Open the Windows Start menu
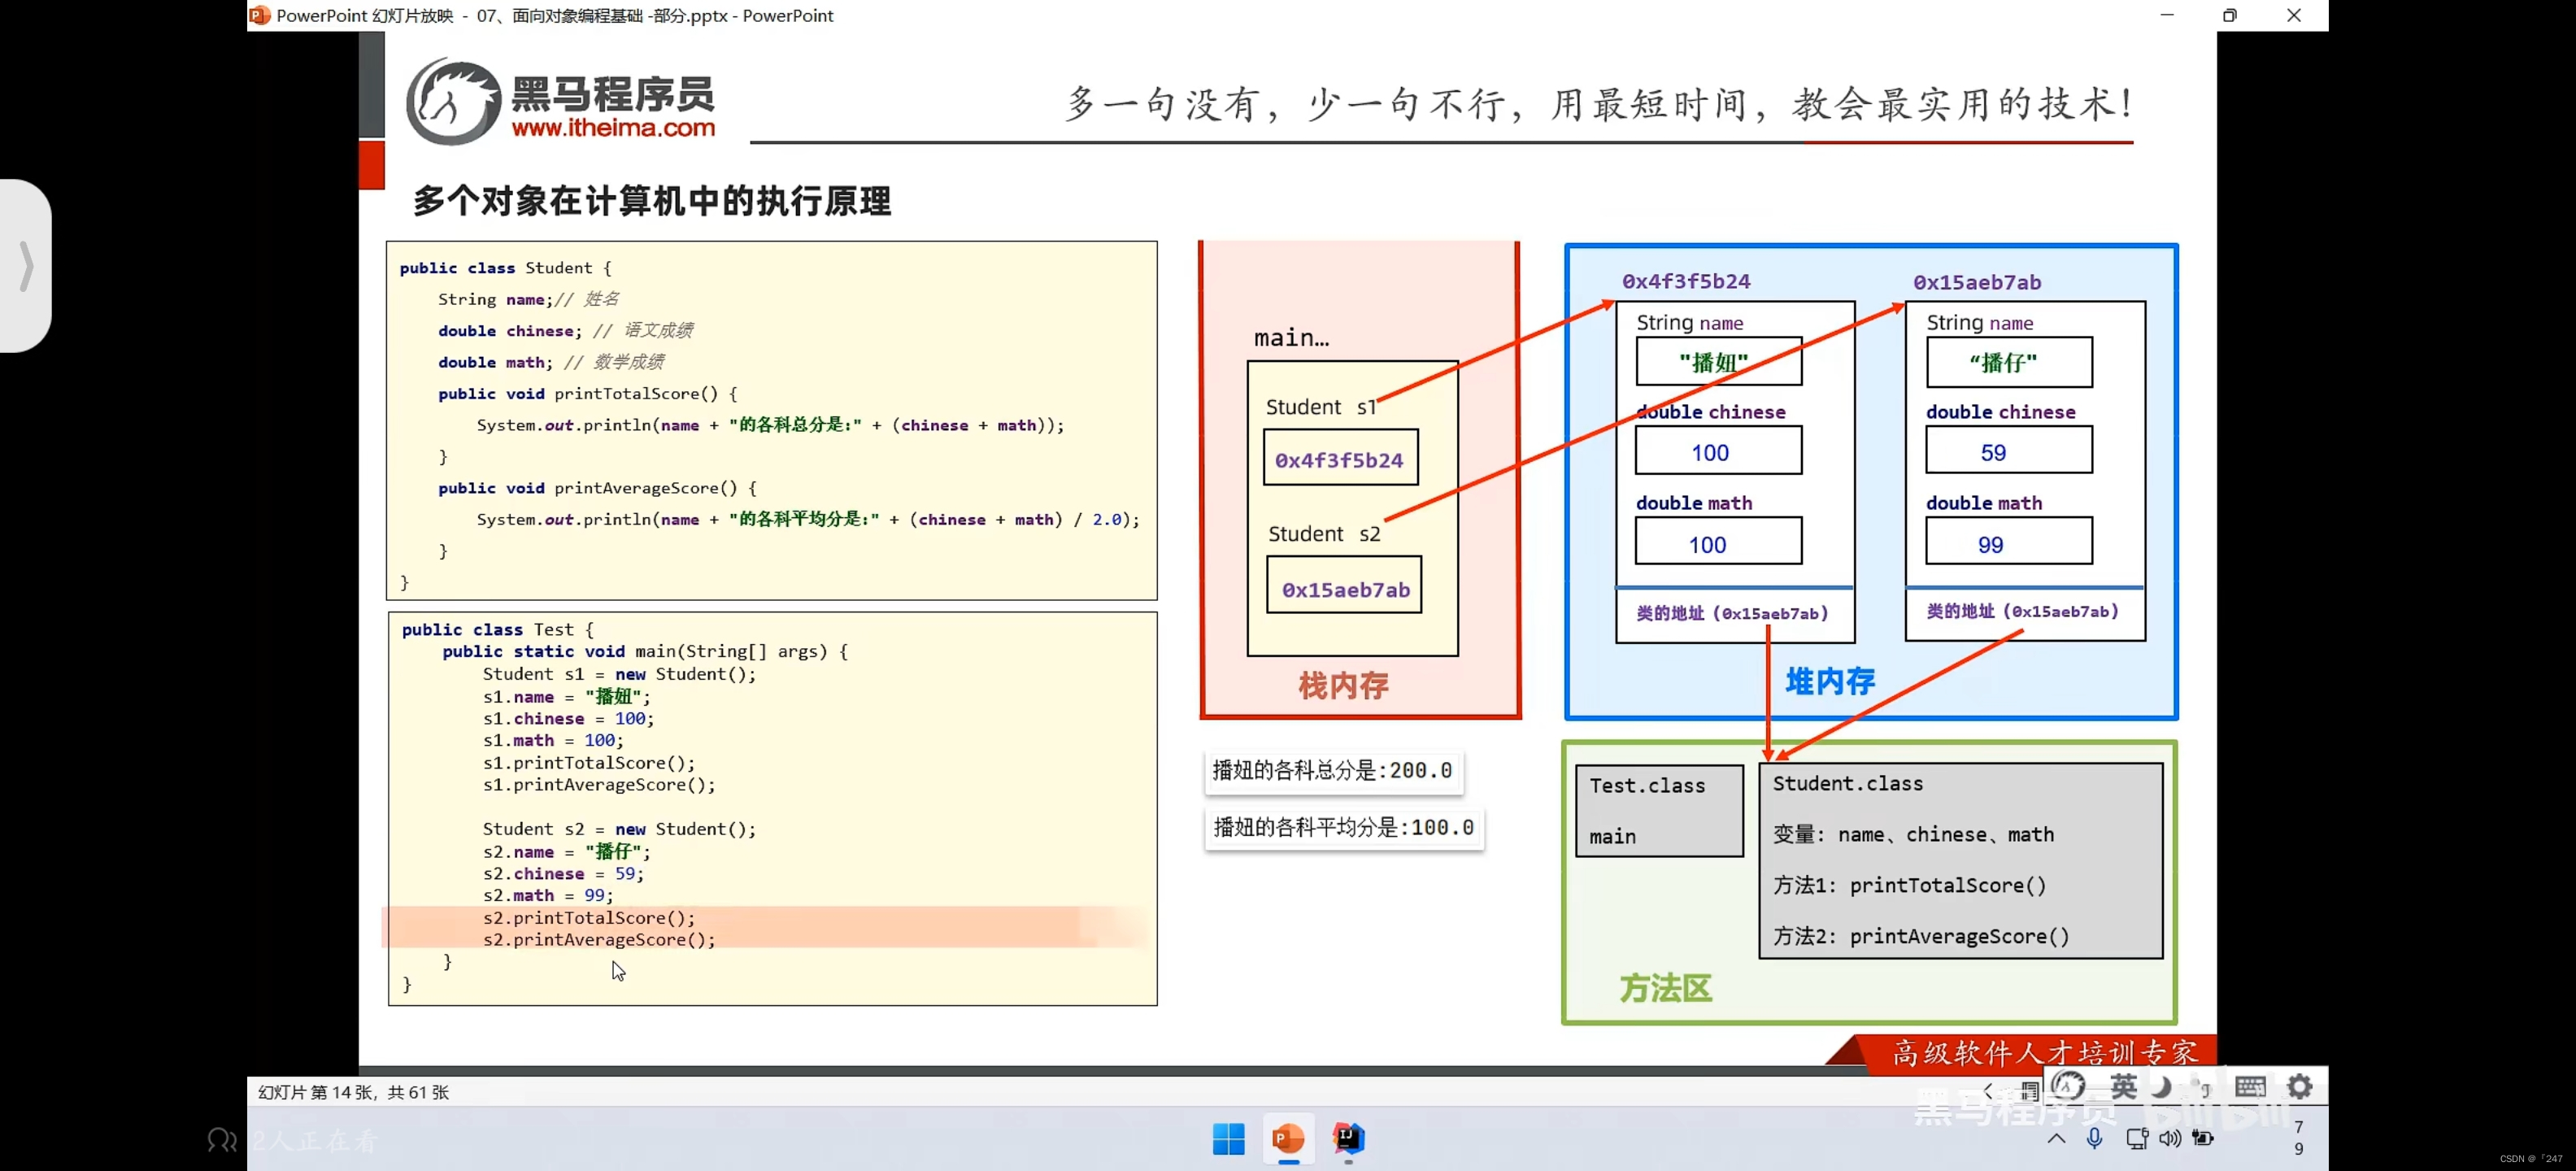The height and width of the screenshot is (1171, 2576). (x=1228, y=1138)
